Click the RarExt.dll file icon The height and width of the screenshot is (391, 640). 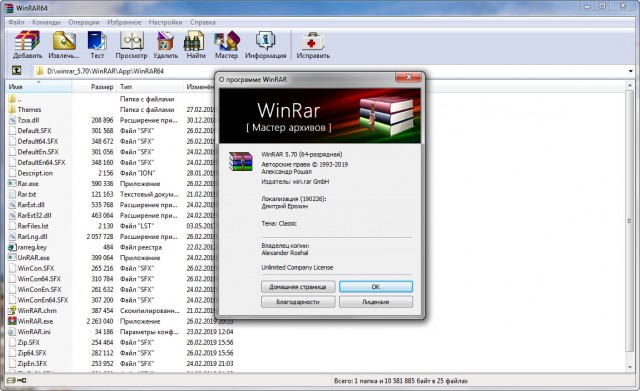click(x=12, y=204)
